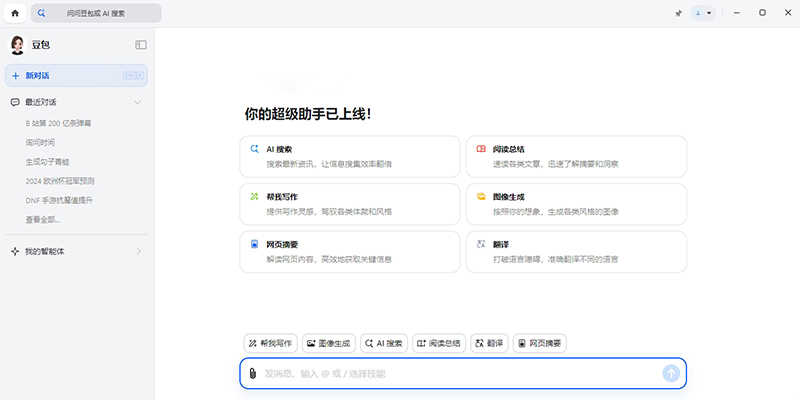The width and height of the screenshot is (800, 400).
Task: Open the AI 搜索 card title
Action: (x=279, y=149)
